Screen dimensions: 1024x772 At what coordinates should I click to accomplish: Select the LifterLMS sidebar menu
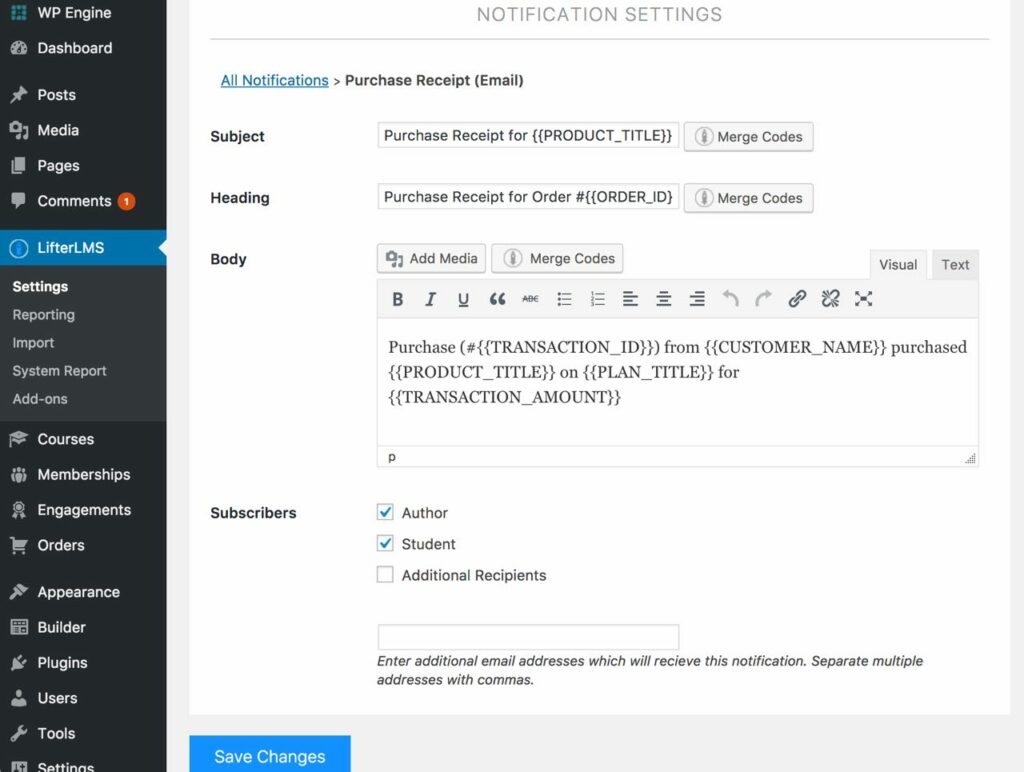(83, 248)
